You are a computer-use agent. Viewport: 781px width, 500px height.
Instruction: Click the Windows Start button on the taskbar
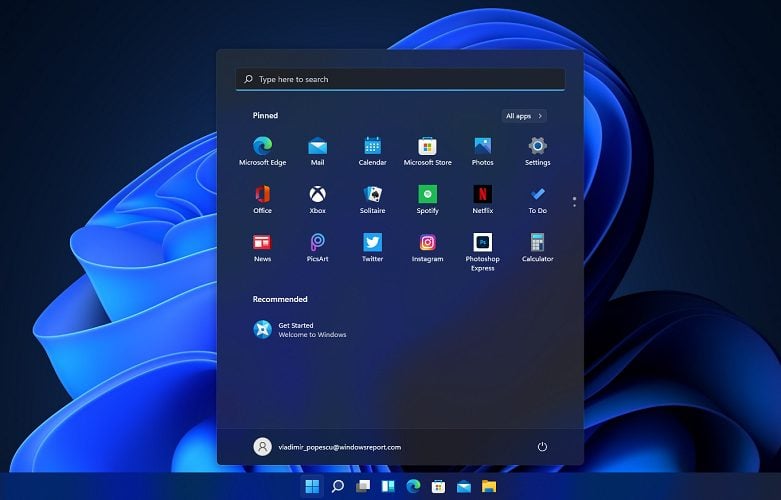click(312, 486)
